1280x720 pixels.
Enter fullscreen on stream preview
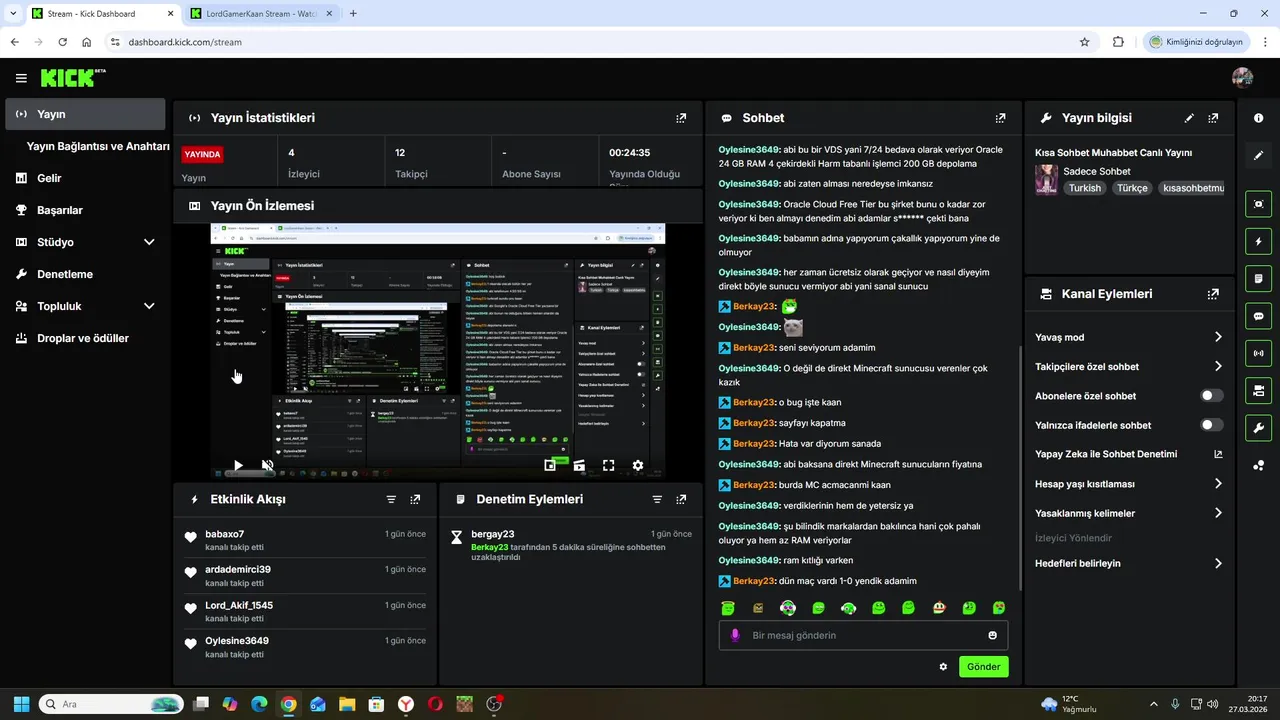coord(608,465)
